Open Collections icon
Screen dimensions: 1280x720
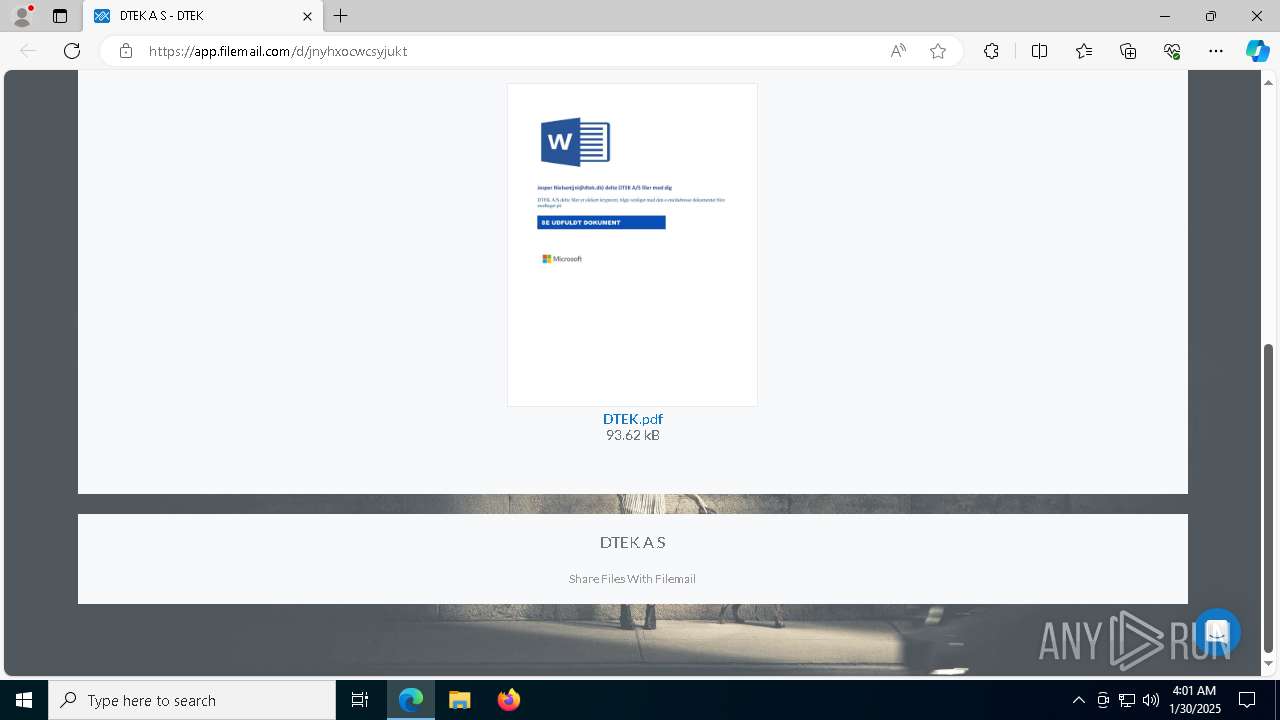(1128, 51)
